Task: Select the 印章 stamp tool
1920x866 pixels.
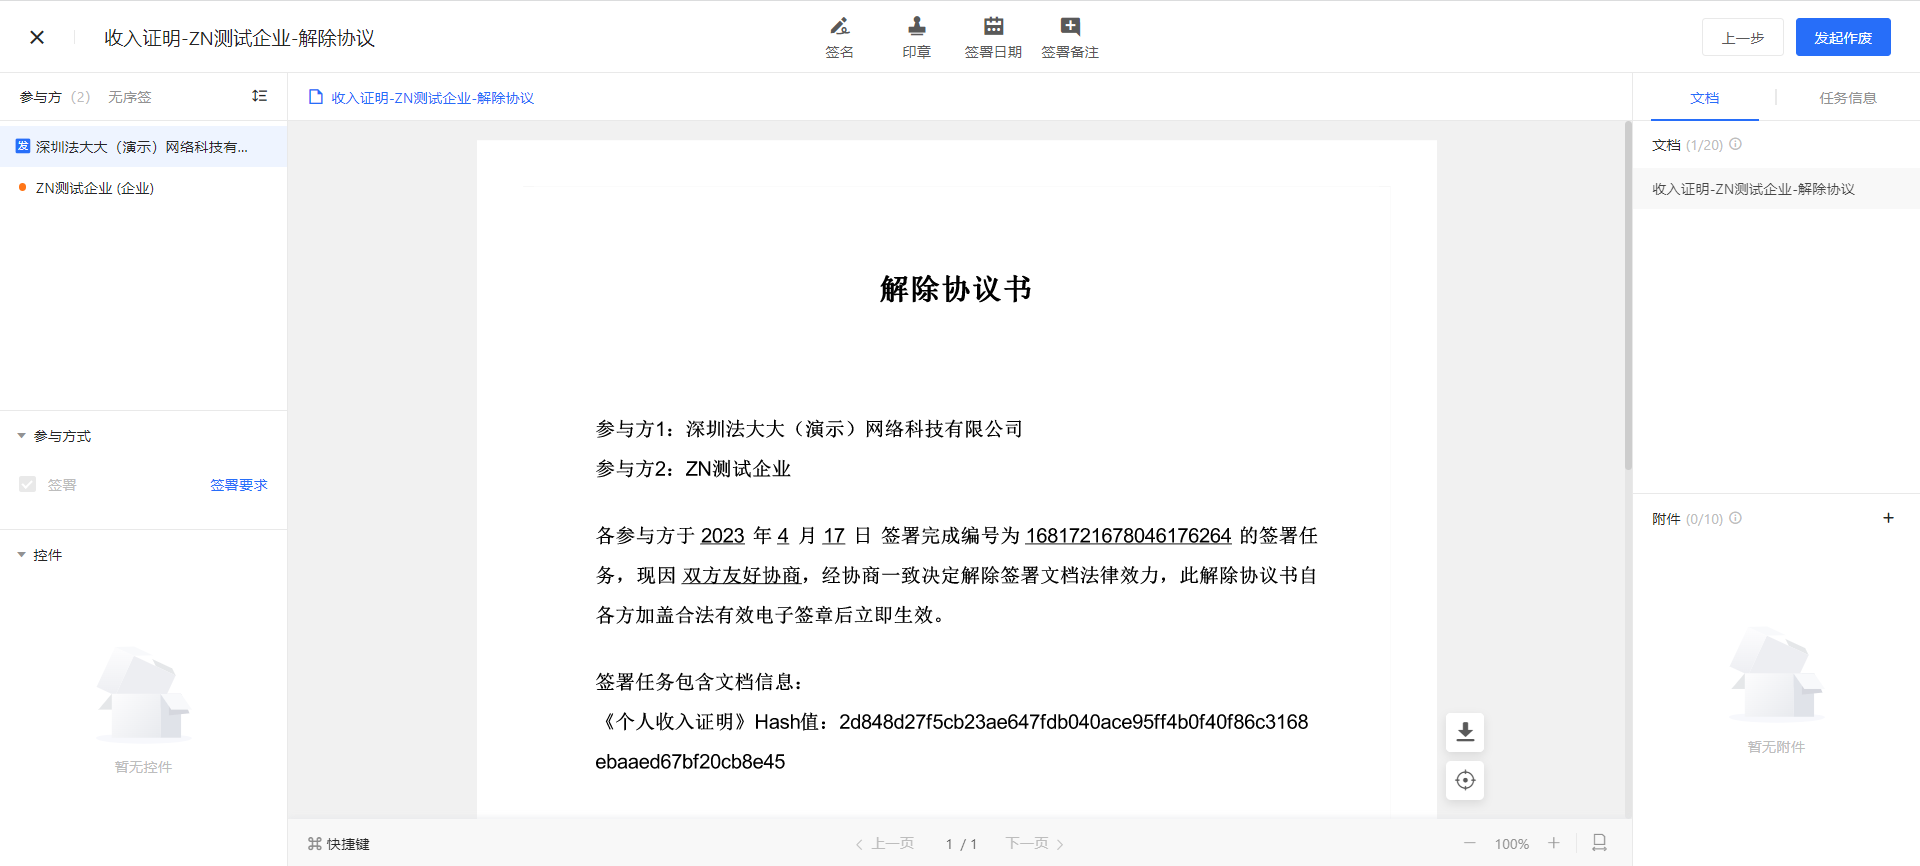Action: click(916, 38)
